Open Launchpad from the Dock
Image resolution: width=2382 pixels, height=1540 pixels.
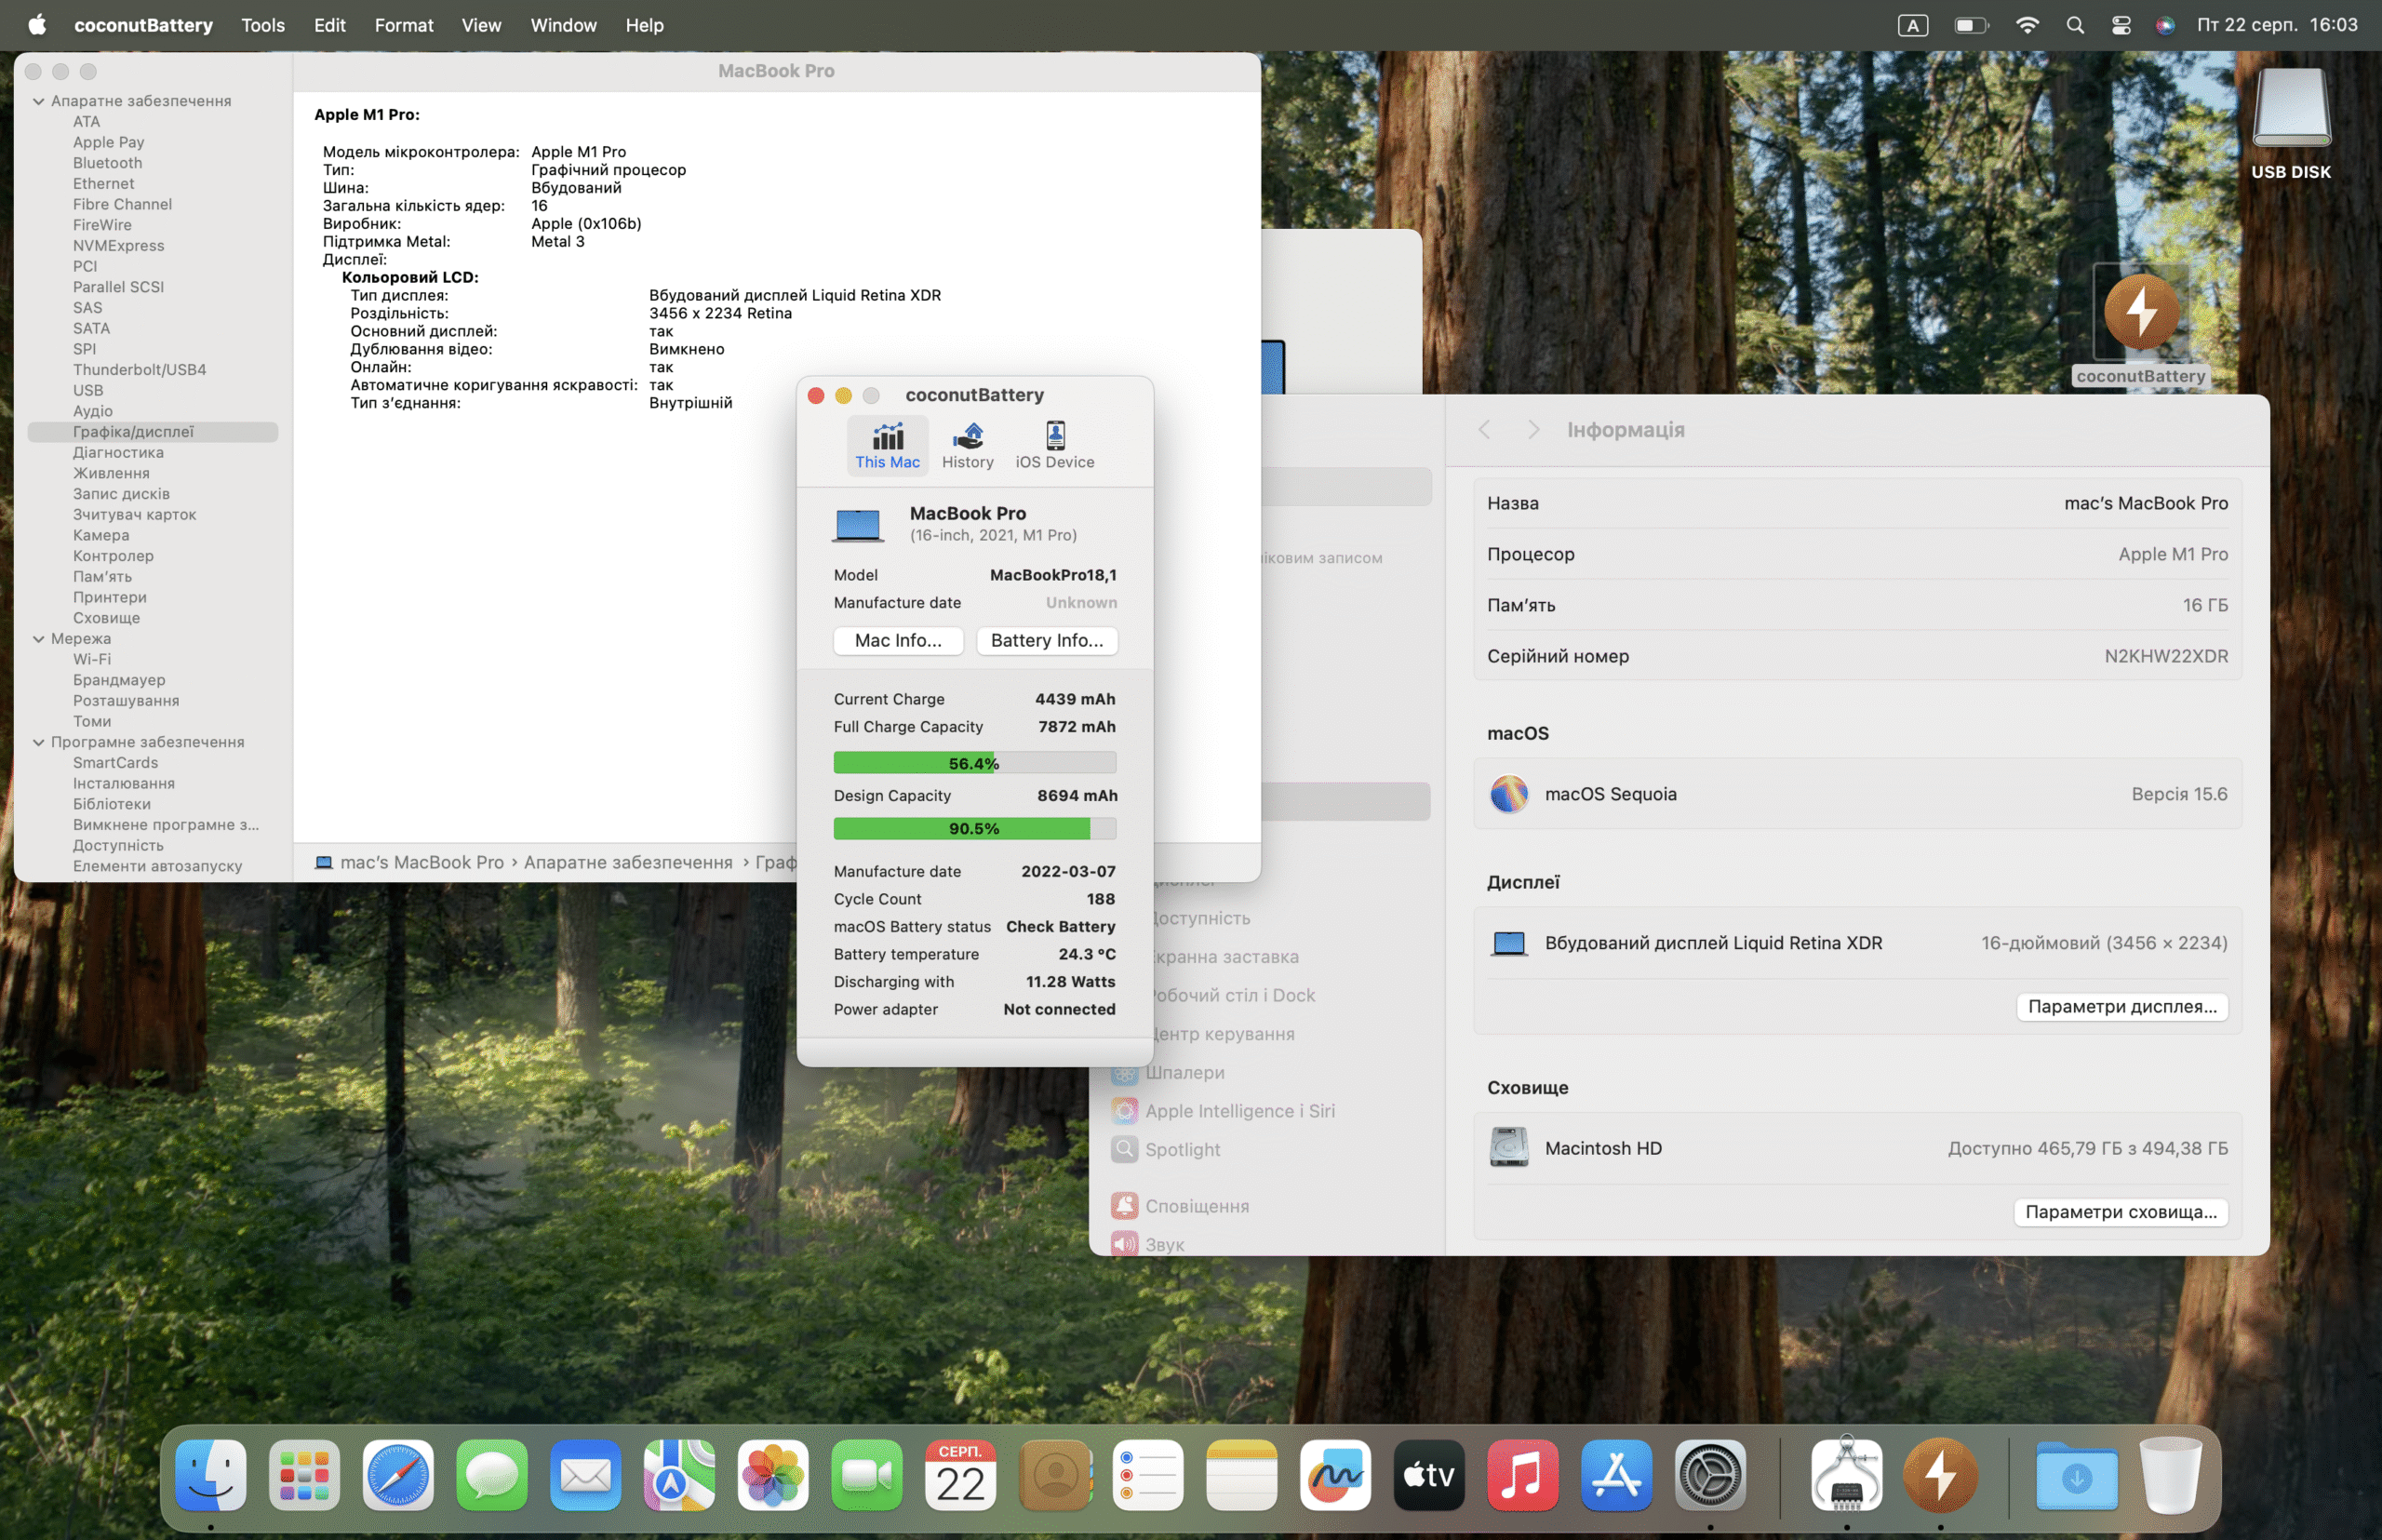point(304,1476)
